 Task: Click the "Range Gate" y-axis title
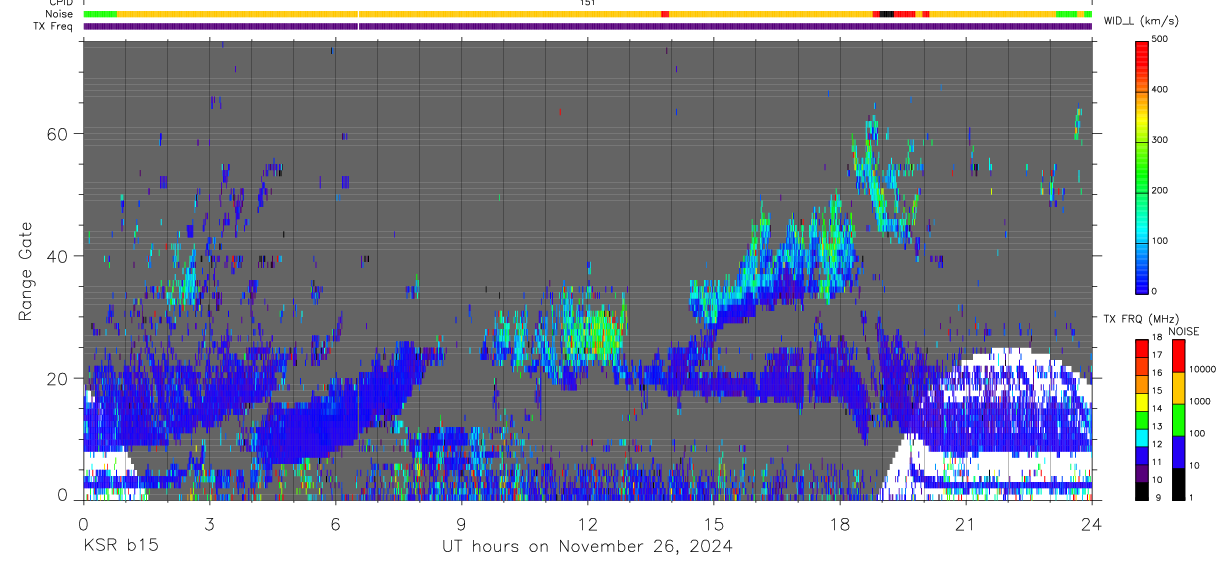(x=26, y=270)
